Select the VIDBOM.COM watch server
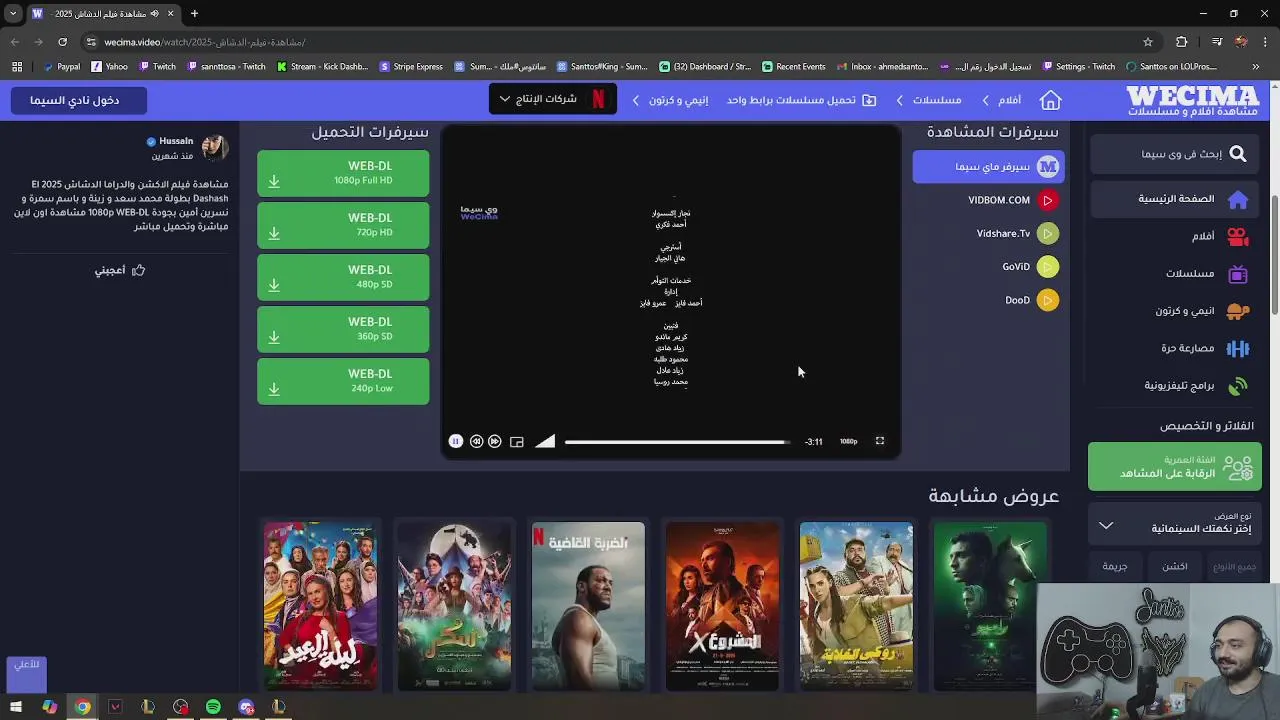The width and height of the screenshot is (1280, 720). coord(1012,200)
